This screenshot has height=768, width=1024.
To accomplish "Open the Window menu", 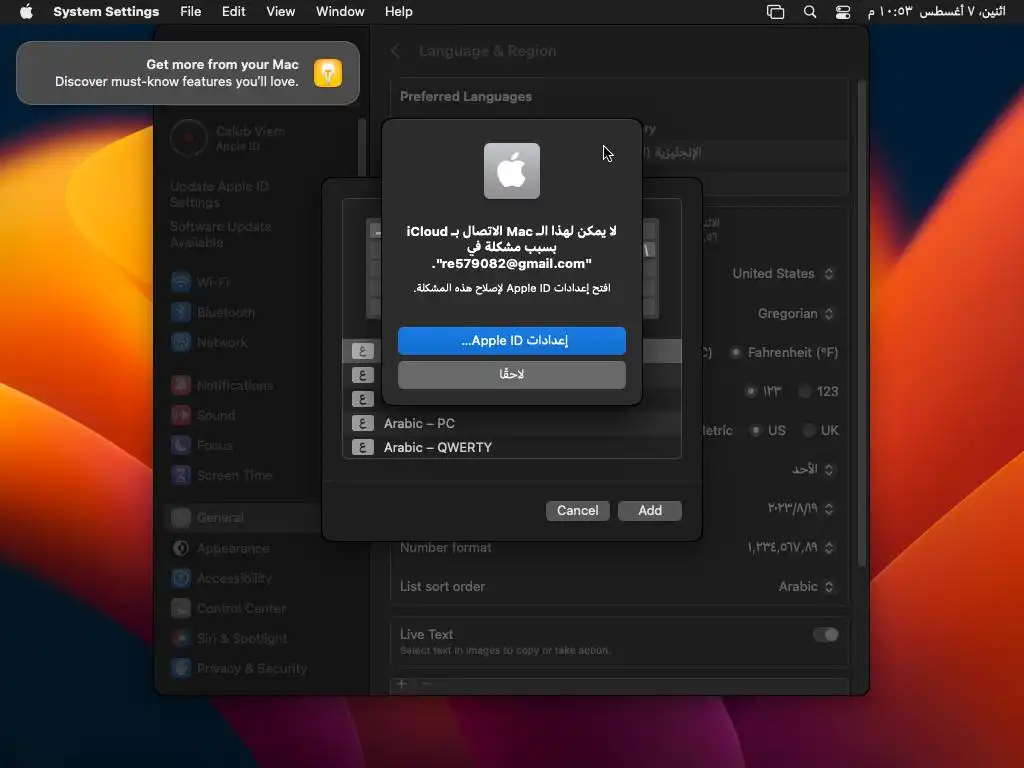I will tap(340, 12).
